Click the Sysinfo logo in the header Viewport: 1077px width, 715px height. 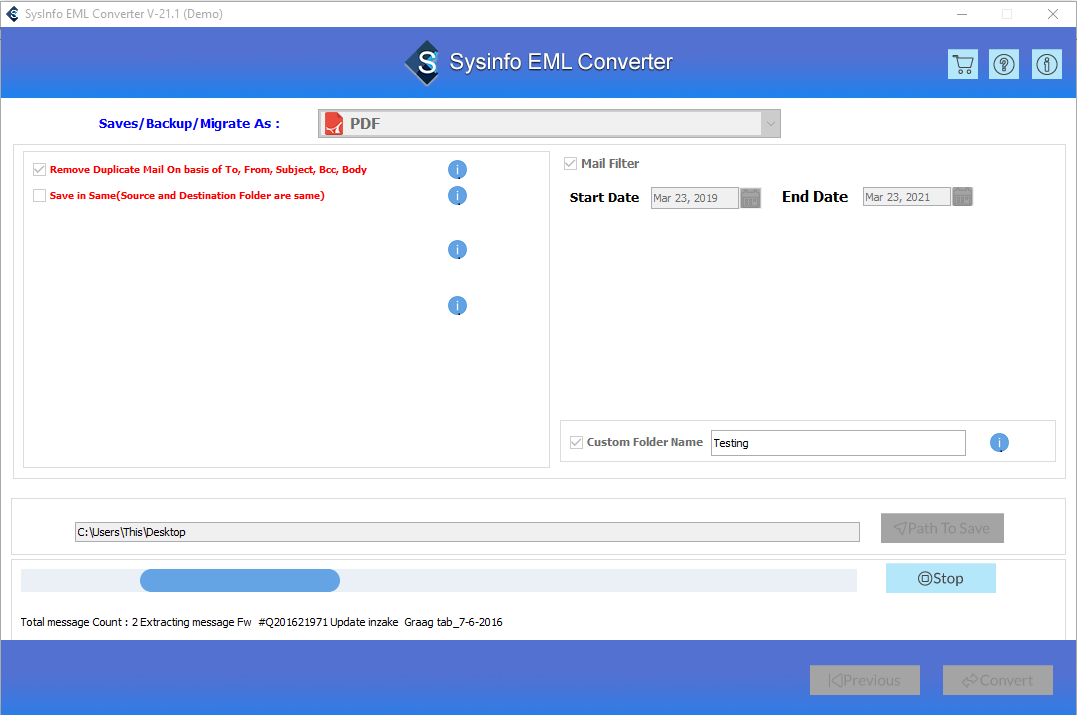pos(424,63)
